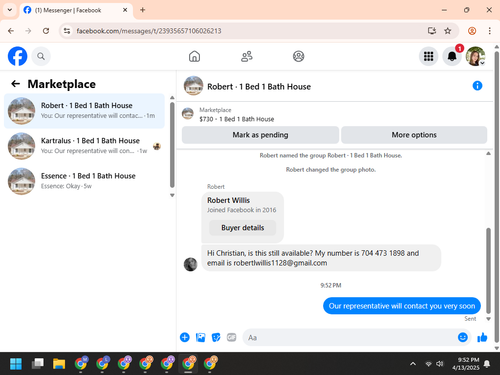Open File Explorer from taskbar
The height and width of the screenshot is (375, 500).
coord(59,364)
